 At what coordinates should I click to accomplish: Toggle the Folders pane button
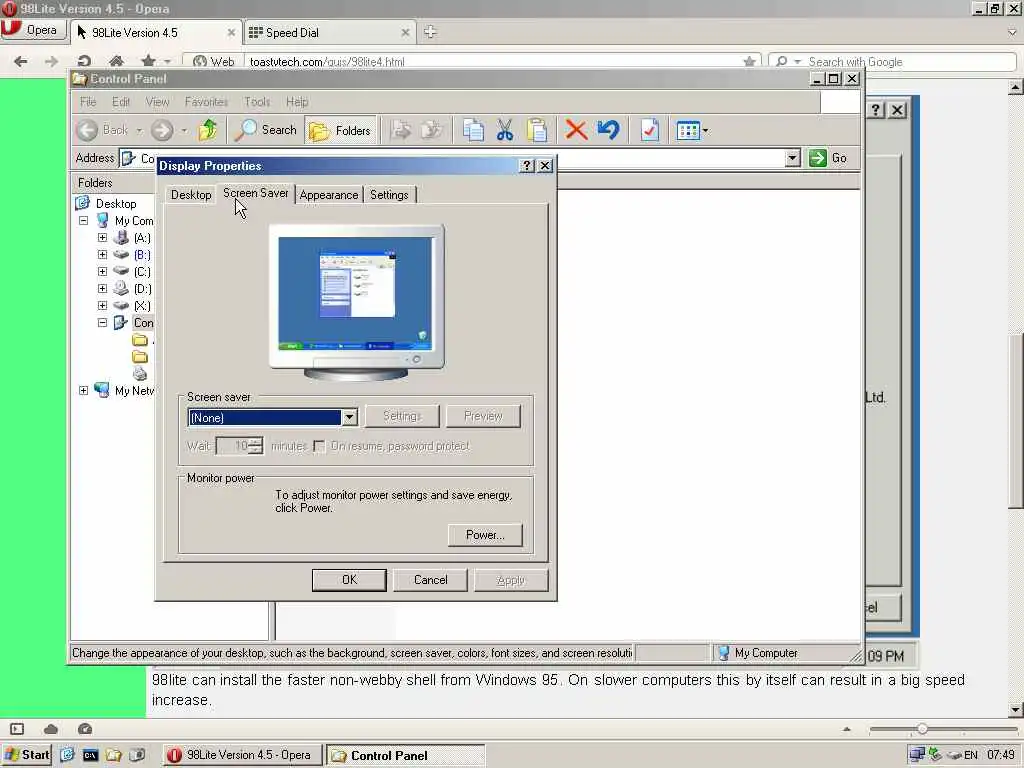coord(340,131)
